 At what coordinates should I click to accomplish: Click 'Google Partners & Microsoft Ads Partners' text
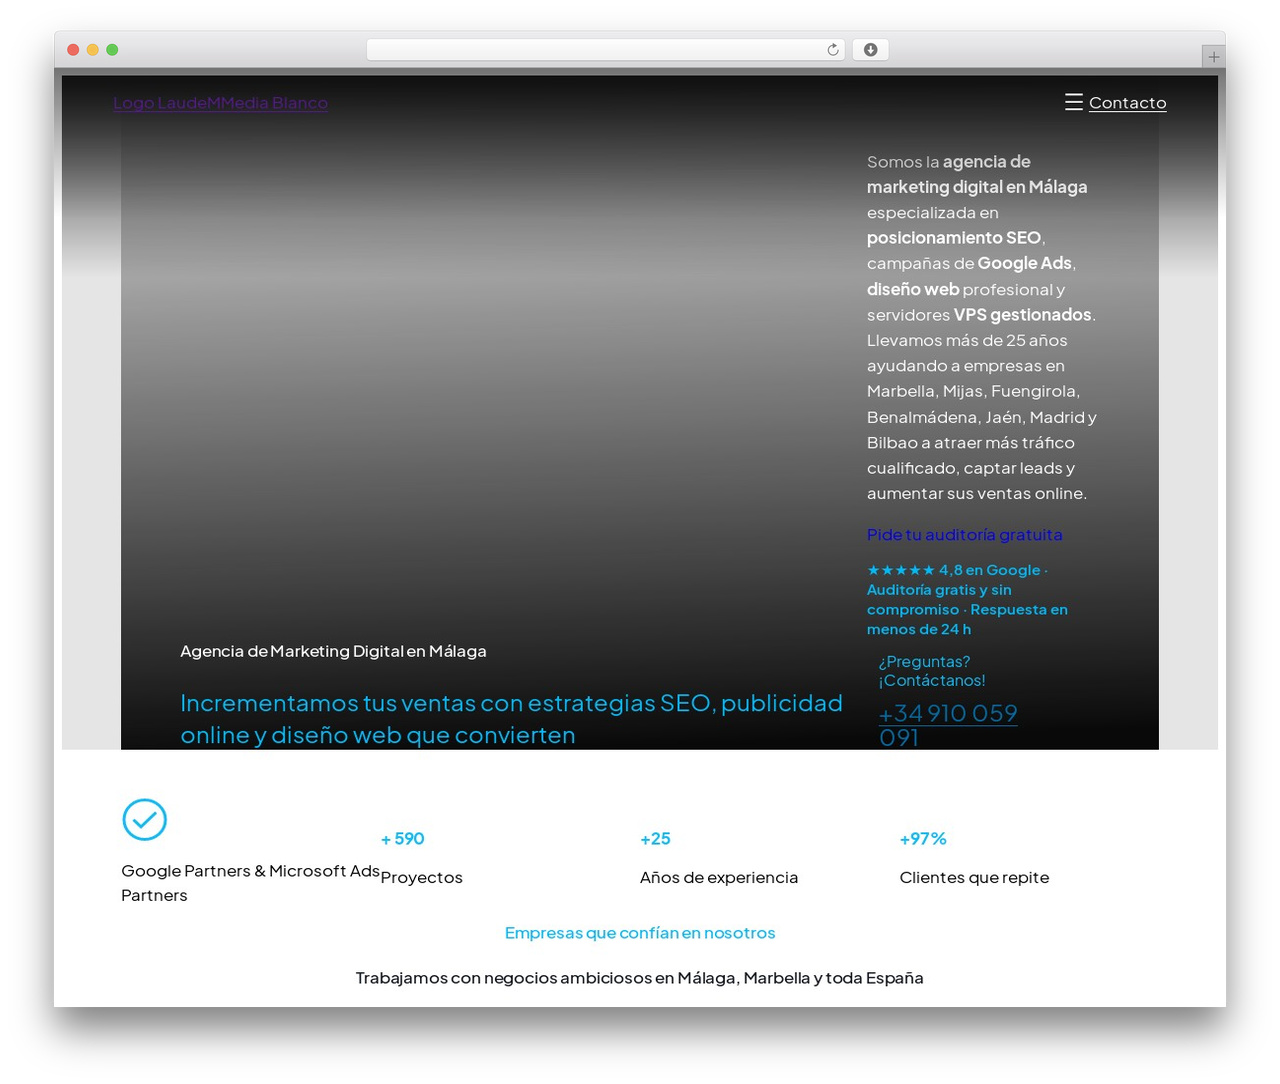click(x=250, y=883)
